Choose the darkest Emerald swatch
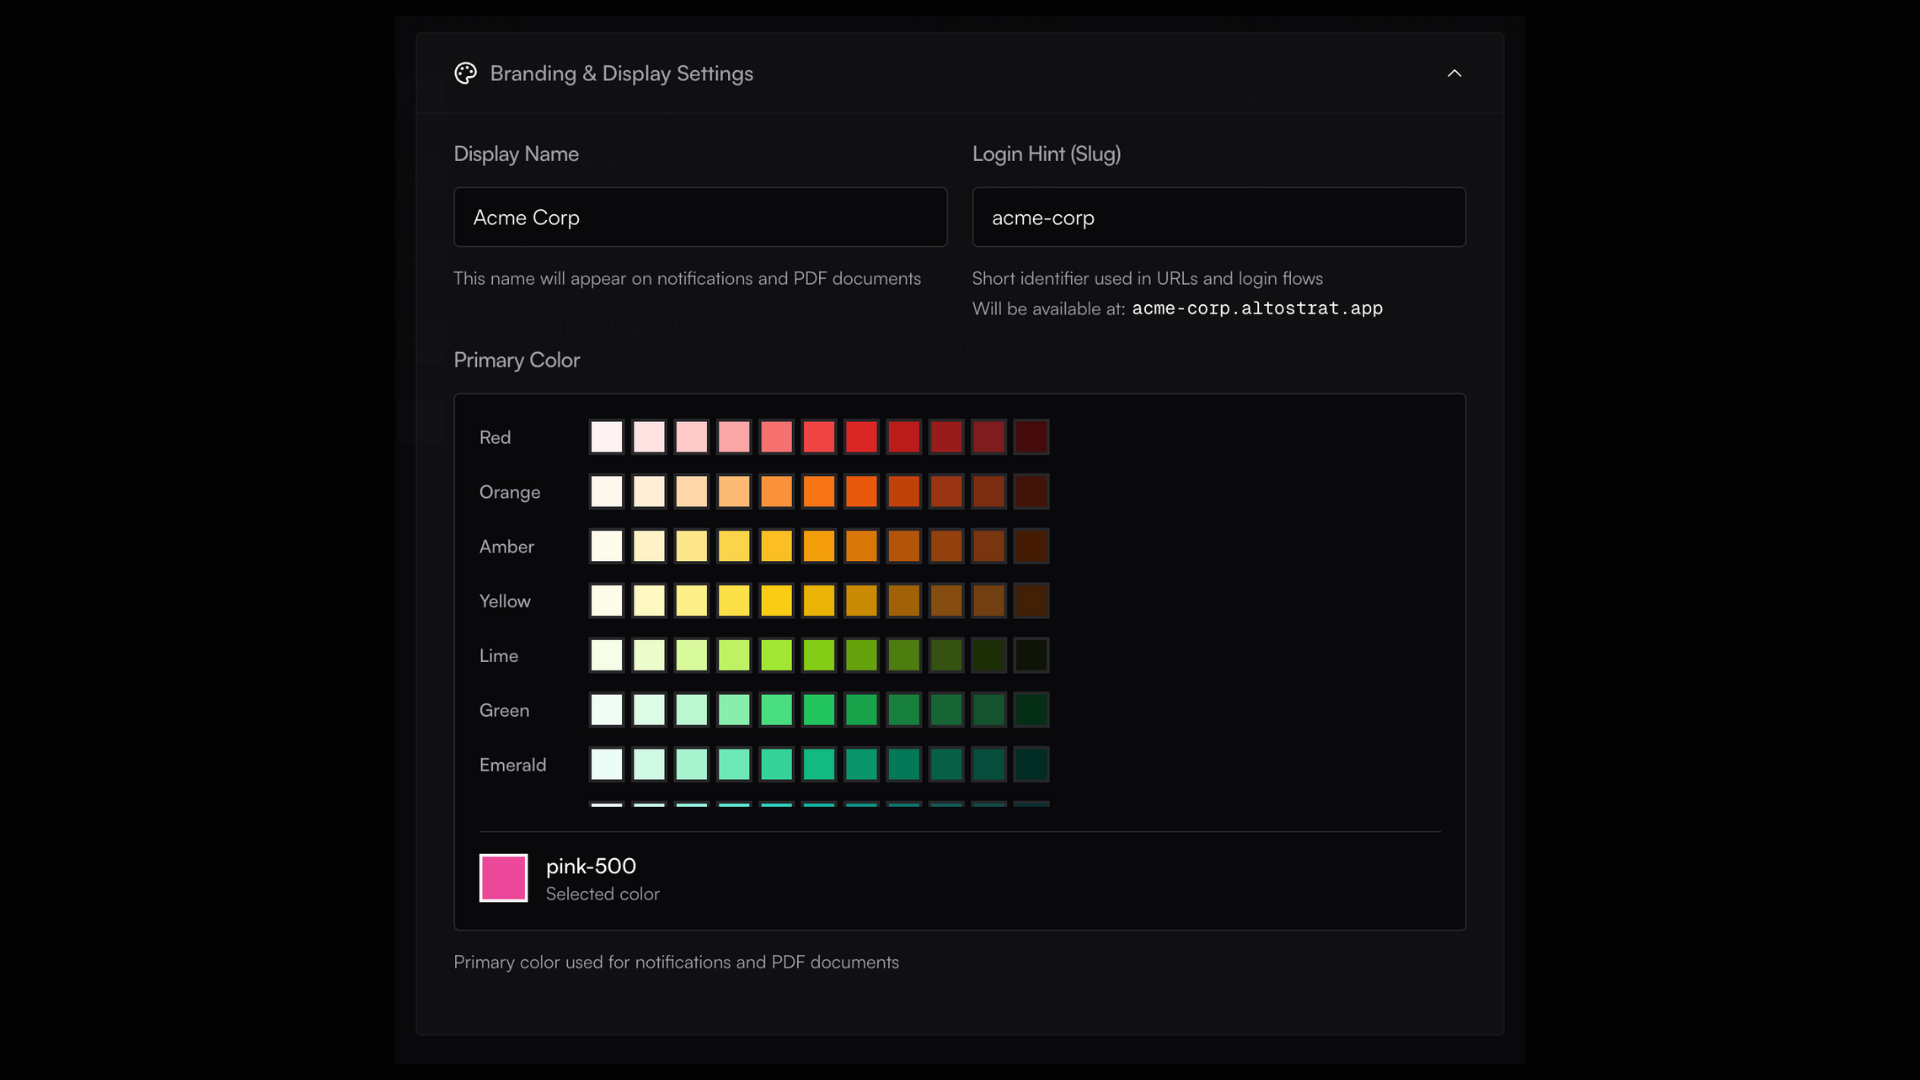Viewport: 1920px width, 1080px height. pyautogui.click(x=1031, y=764)
